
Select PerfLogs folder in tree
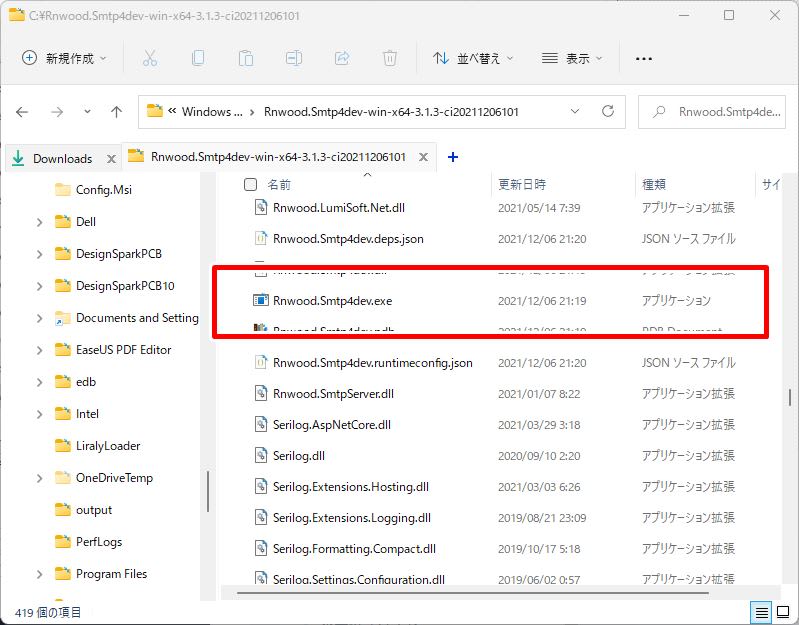99,542
